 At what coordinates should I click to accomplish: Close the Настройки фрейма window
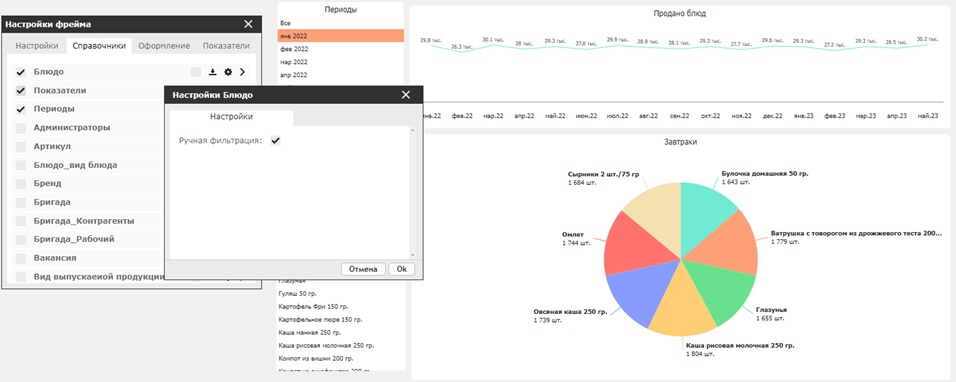[x=248, y=24]
